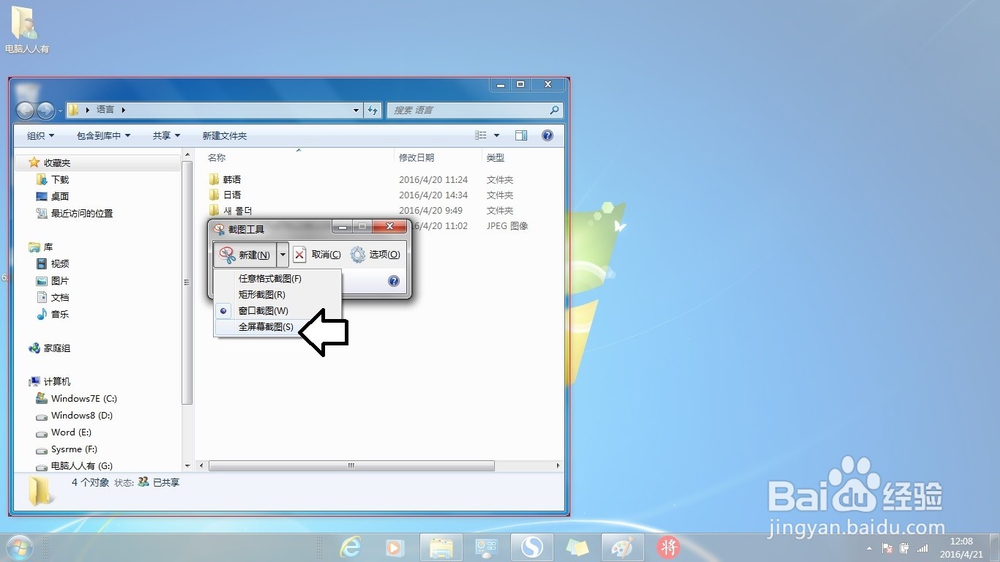Refresh the Explorer folder view
1000x562 pixels.
tap(373, 110)
